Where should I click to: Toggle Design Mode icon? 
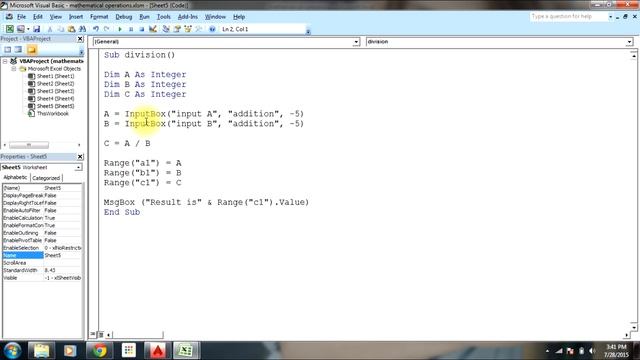(x=153, y=29)
